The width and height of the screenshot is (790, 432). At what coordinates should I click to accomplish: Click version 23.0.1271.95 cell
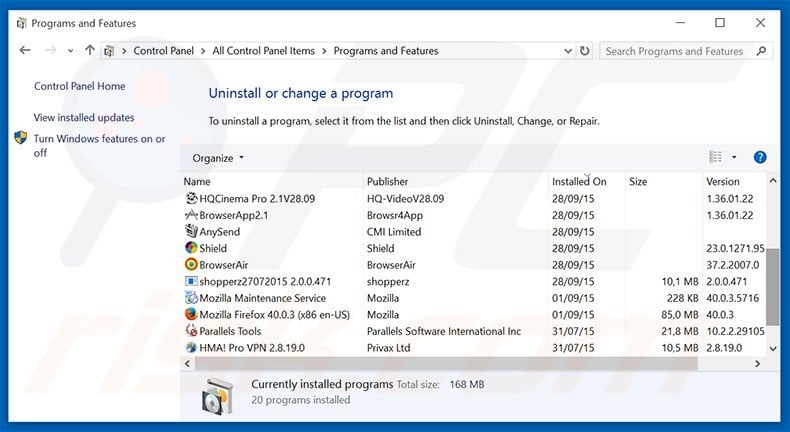coord(736,248)
